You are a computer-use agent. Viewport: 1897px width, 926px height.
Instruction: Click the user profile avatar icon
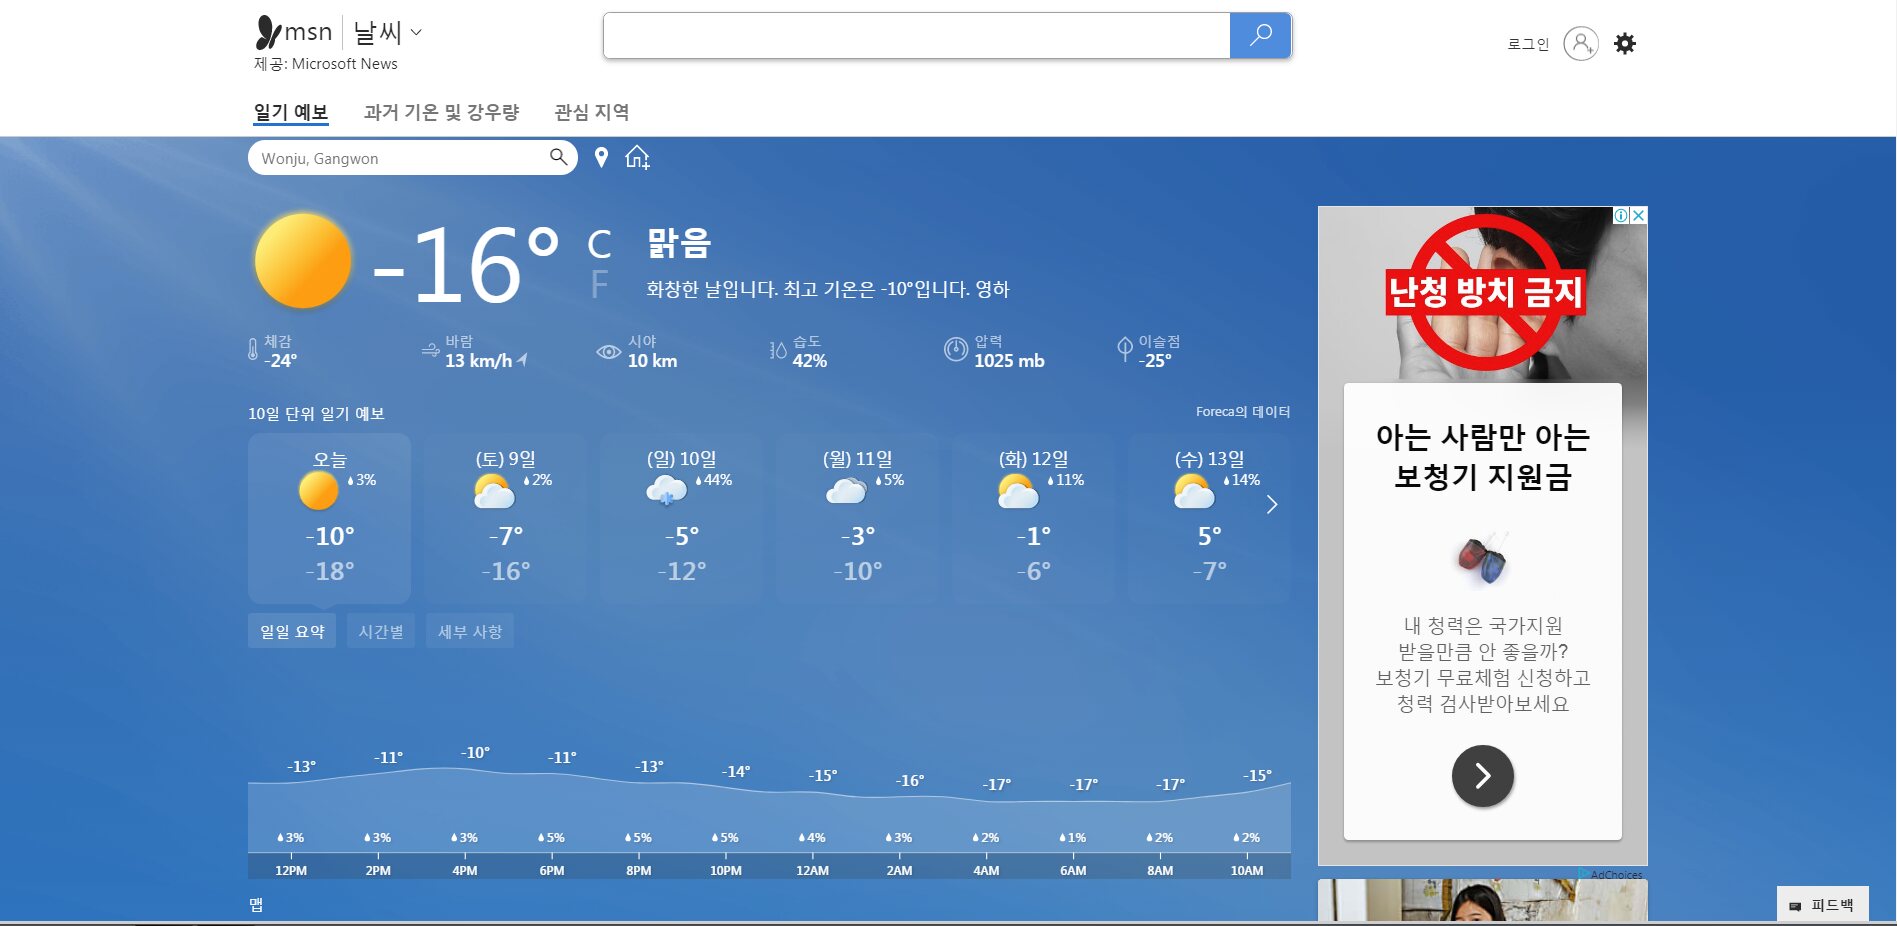pyautogui.click(x=1580, y=44)
